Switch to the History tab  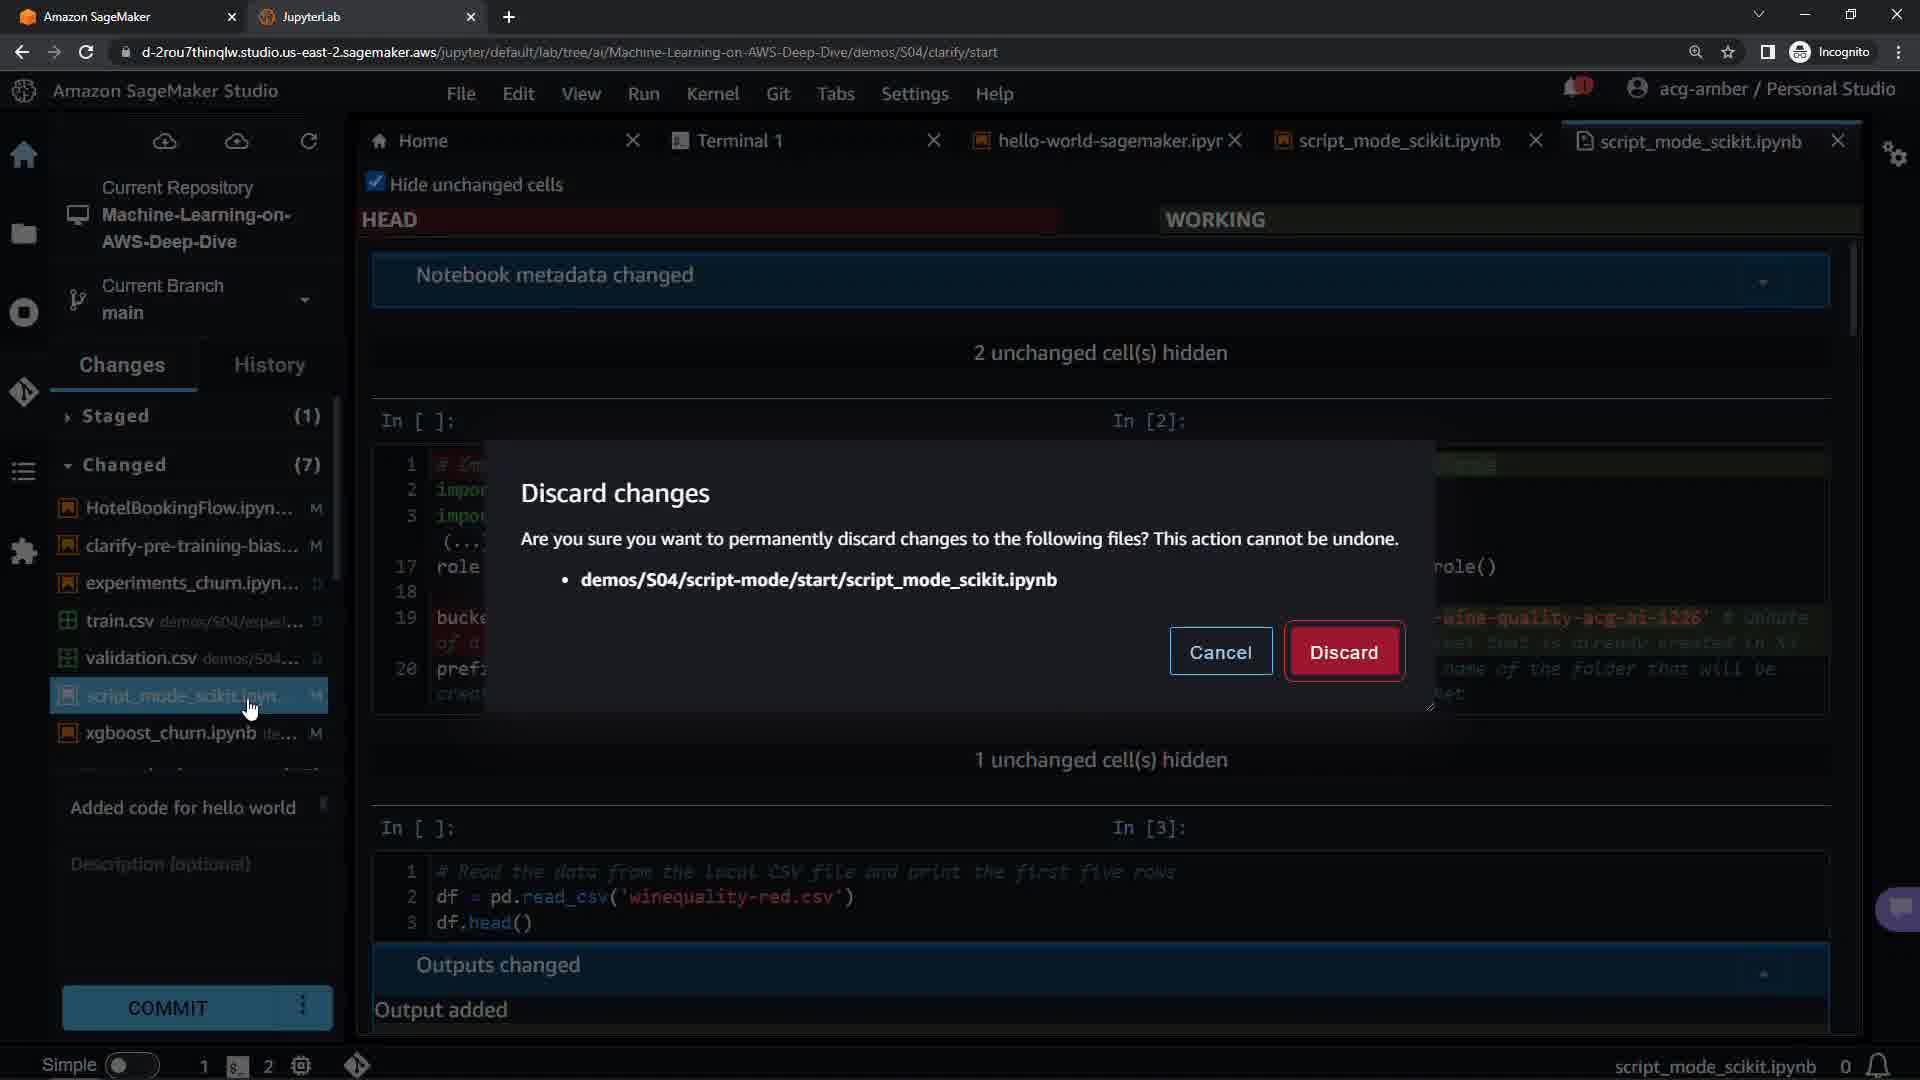[x=269, y=365]
